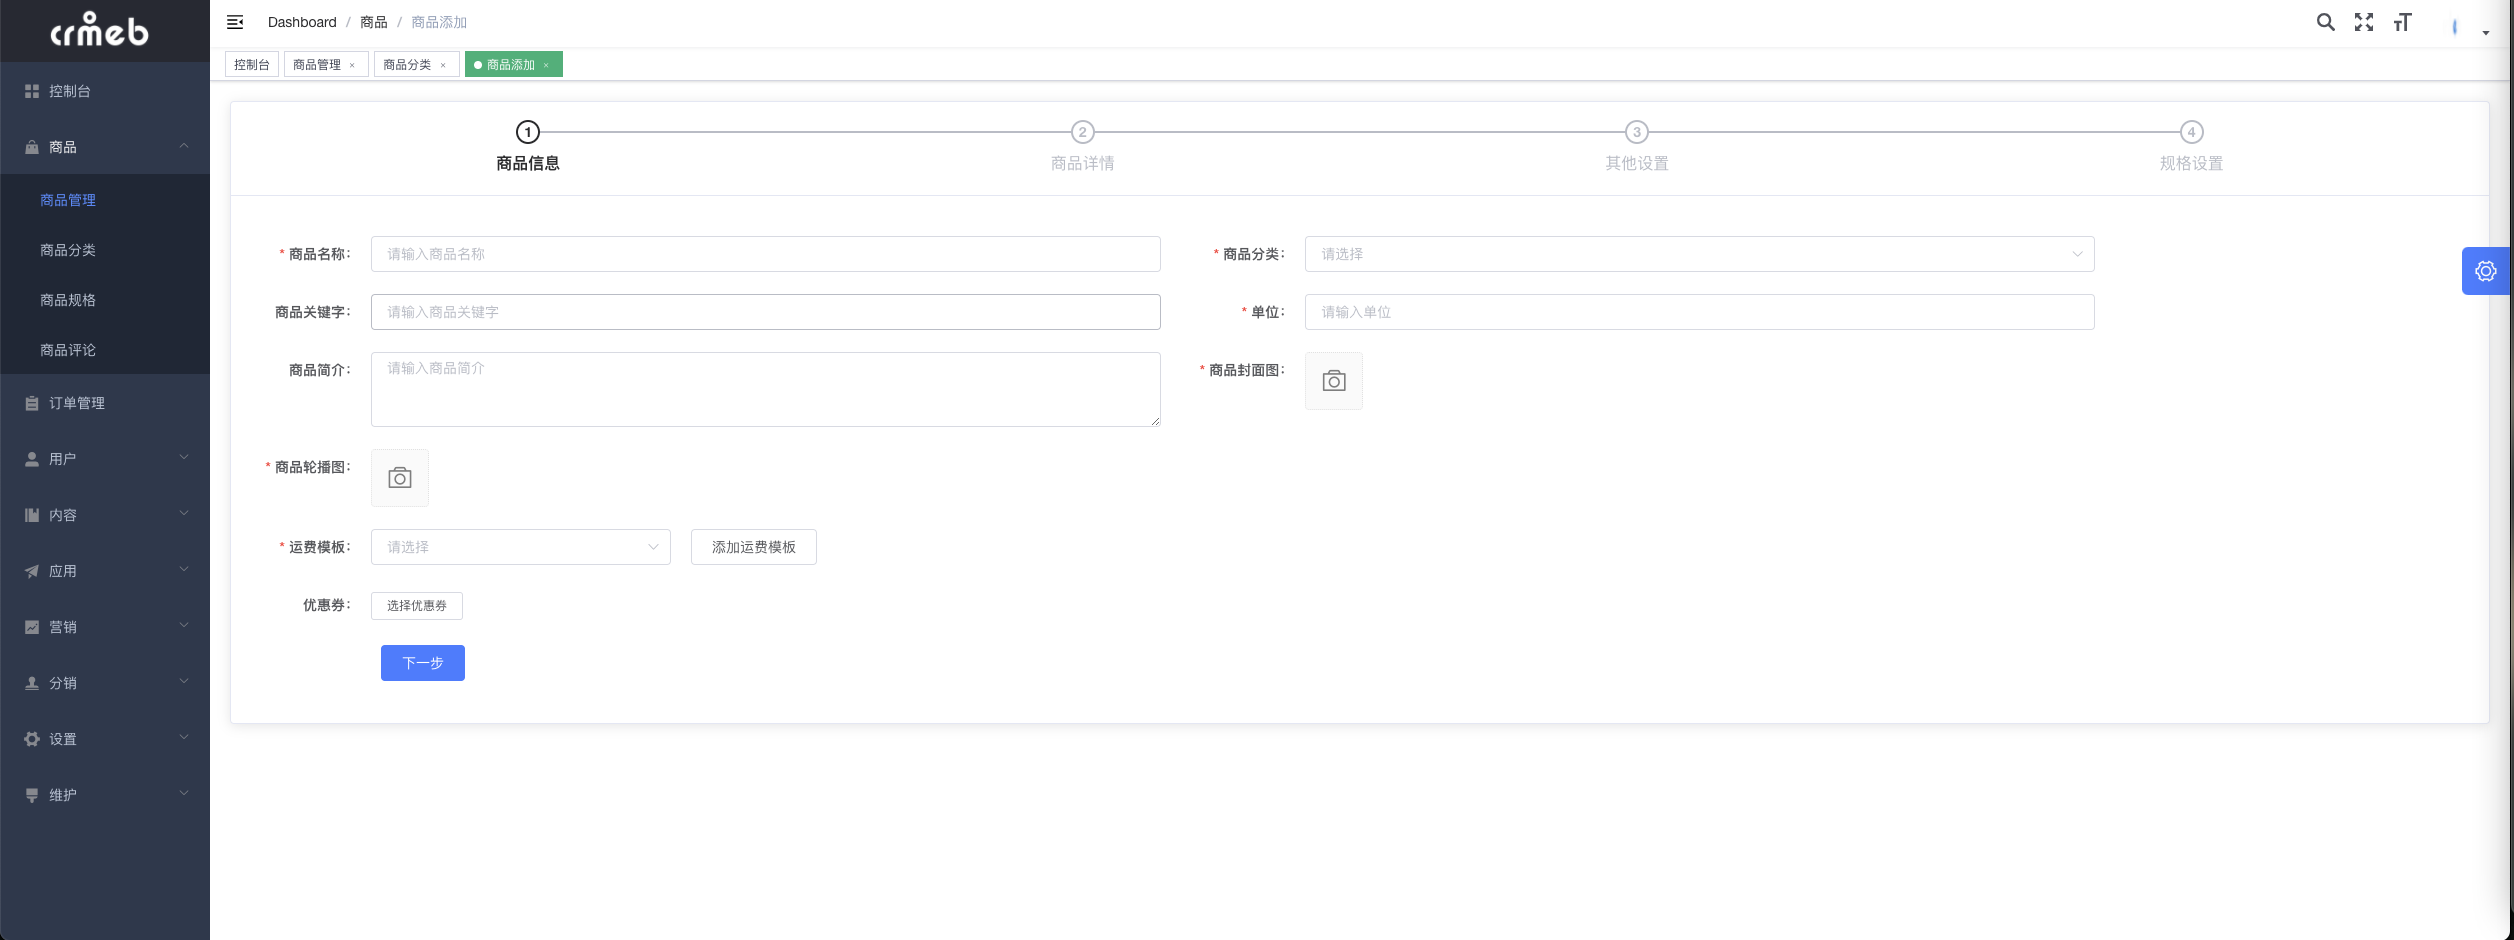Click step 4 规格设置 circle
The height and width of the screenshot is (940, 2514).
click(x=2191, y=132)
